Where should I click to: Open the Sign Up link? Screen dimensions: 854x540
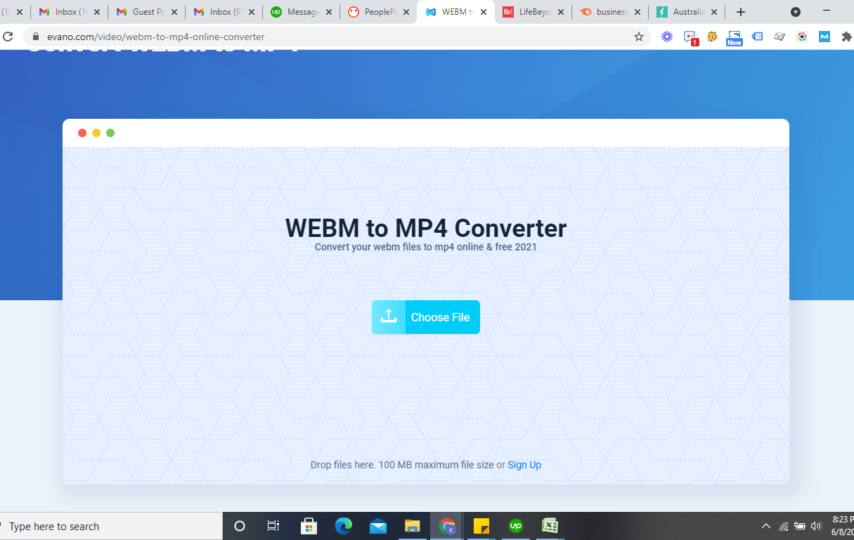524,465
